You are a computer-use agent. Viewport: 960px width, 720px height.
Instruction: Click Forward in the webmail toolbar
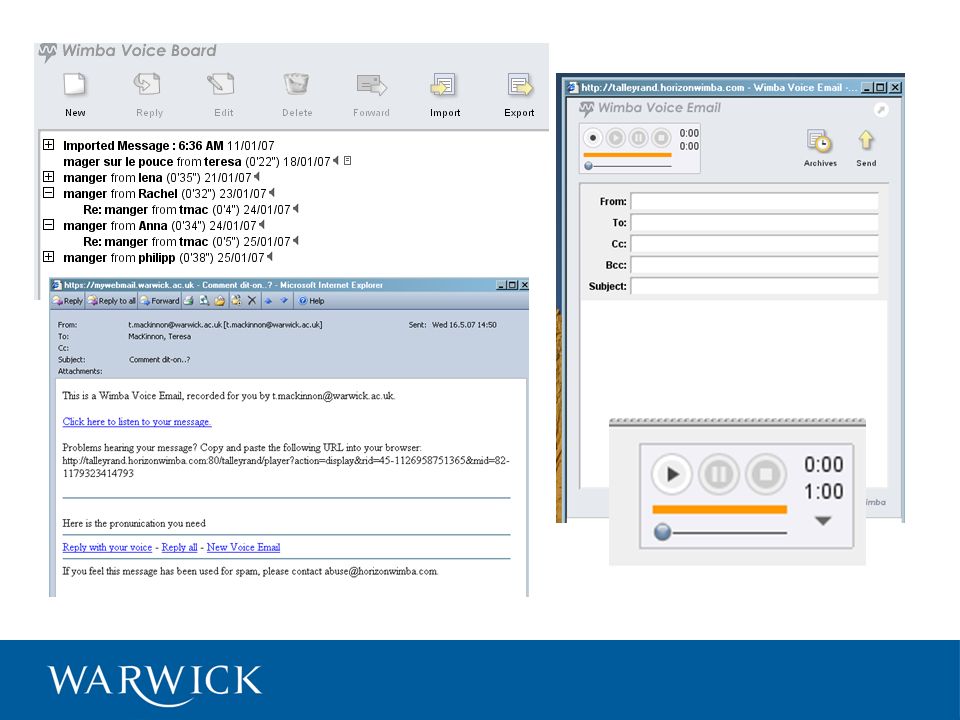tap(160, 301)
